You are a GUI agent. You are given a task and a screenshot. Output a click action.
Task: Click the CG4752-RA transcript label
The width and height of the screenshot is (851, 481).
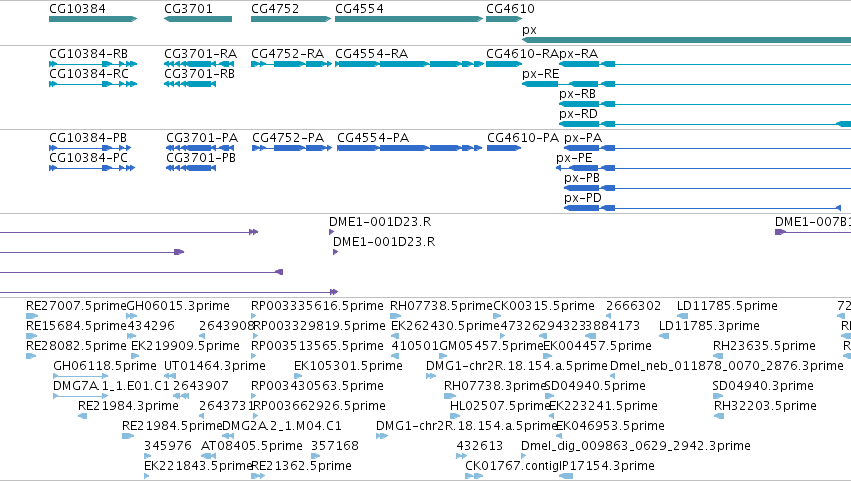(287, 54)
